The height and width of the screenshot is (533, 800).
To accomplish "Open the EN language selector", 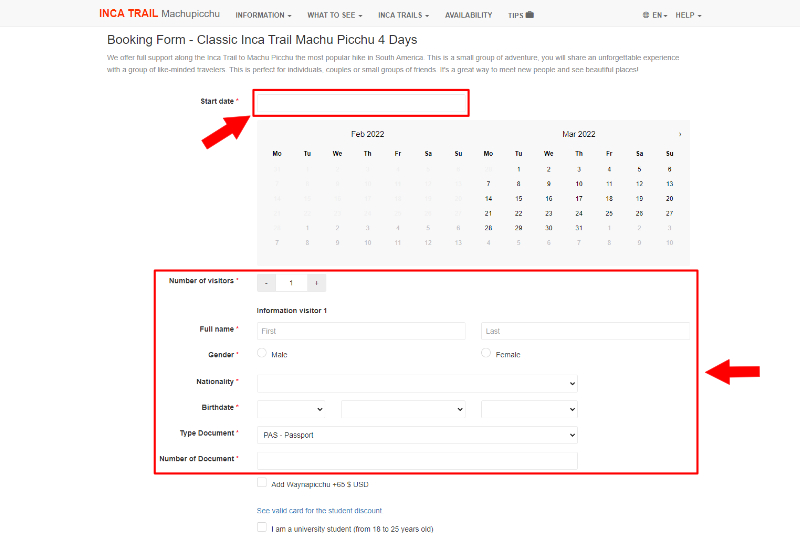I will point(659,15).
